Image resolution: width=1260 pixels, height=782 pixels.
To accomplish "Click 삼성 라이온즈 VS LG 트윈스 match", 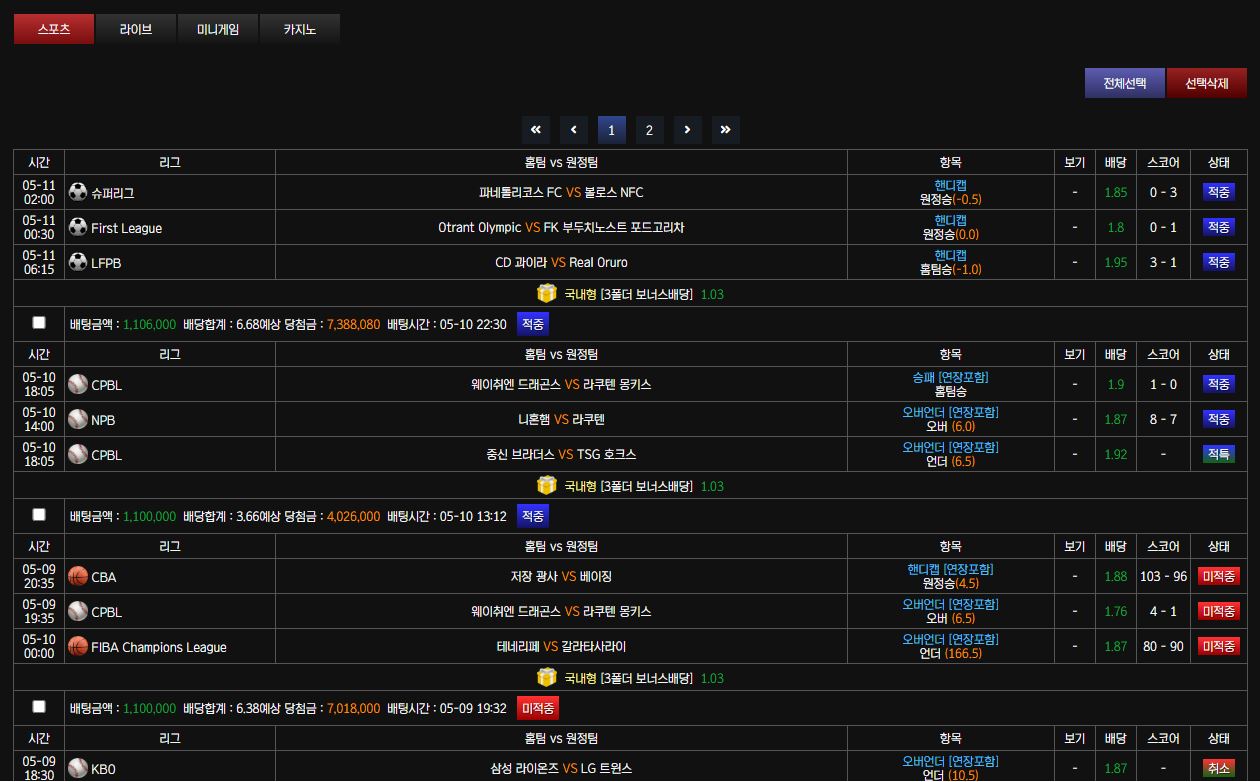I will (561, 768).
